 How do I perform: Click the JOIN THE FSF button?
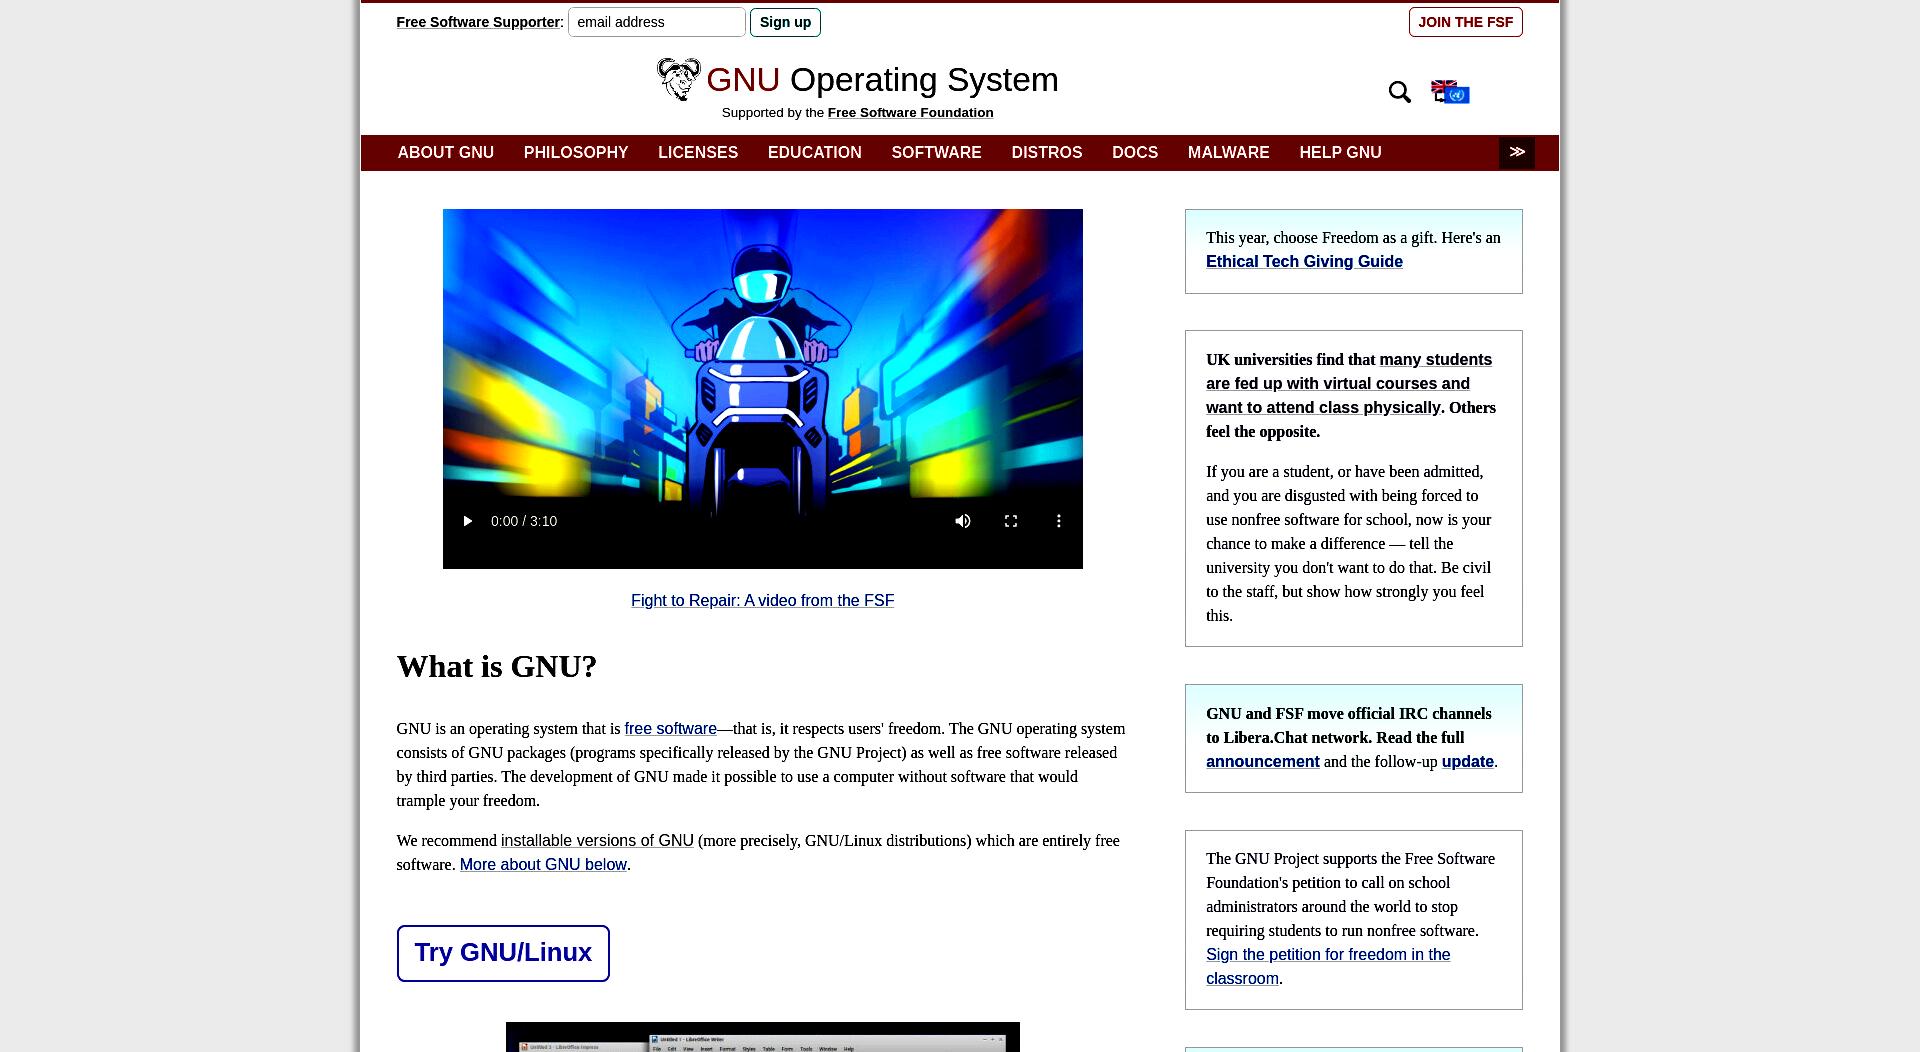[1466, 22]
